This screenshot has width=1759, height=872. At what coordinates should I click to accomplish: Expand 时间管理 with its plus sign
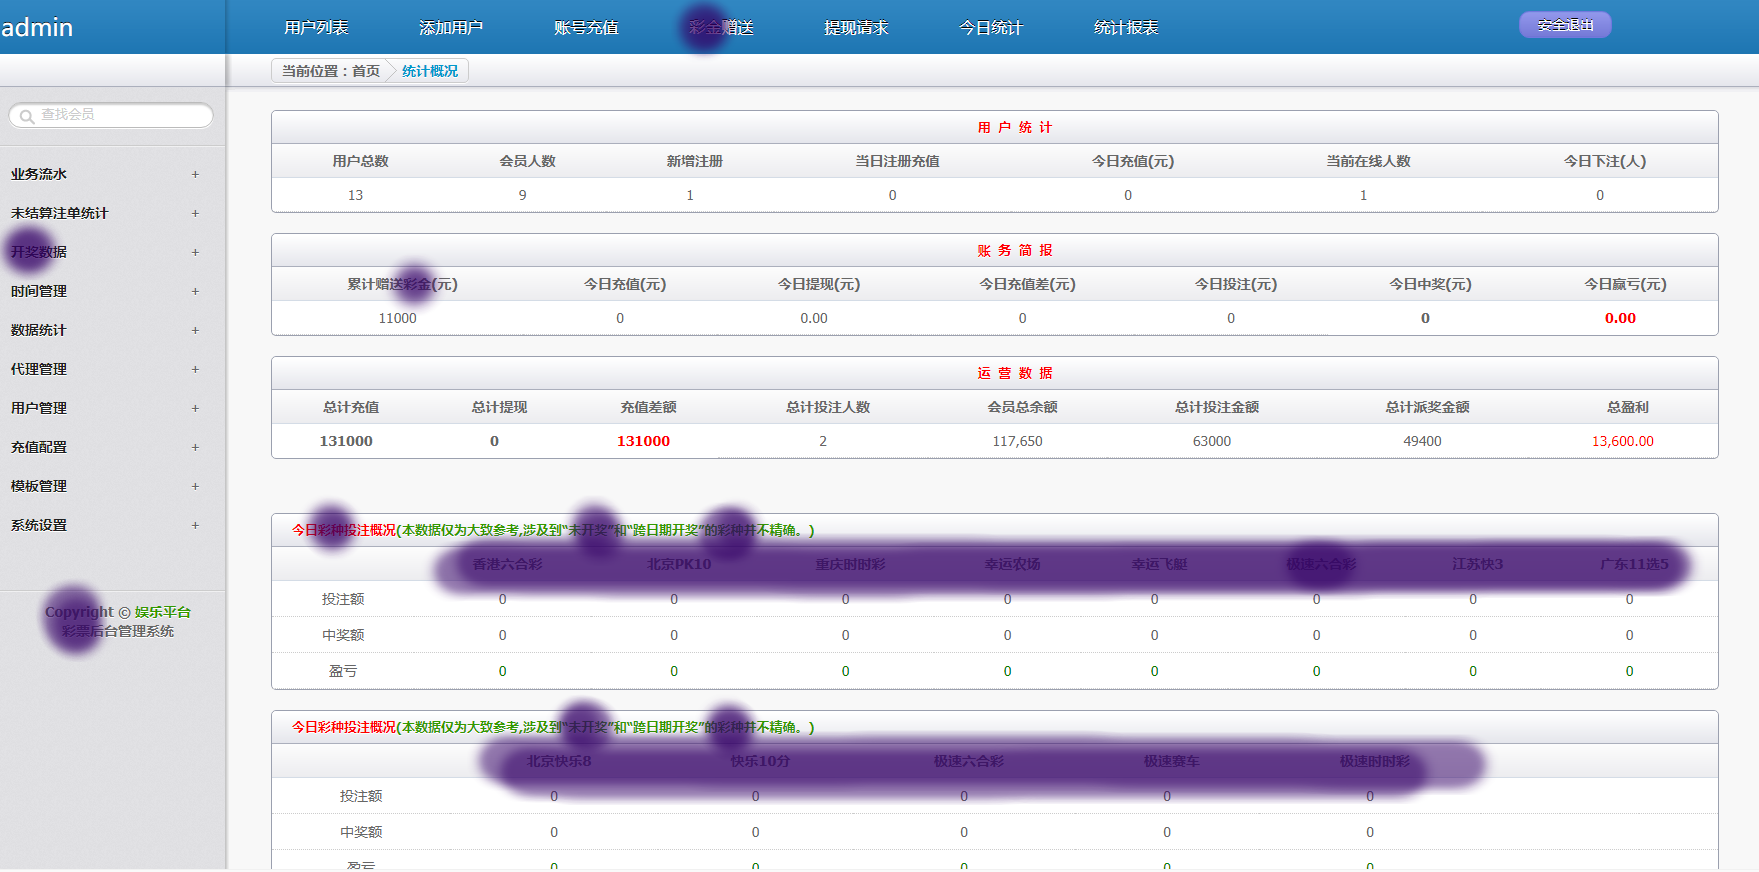click(195, 291)
